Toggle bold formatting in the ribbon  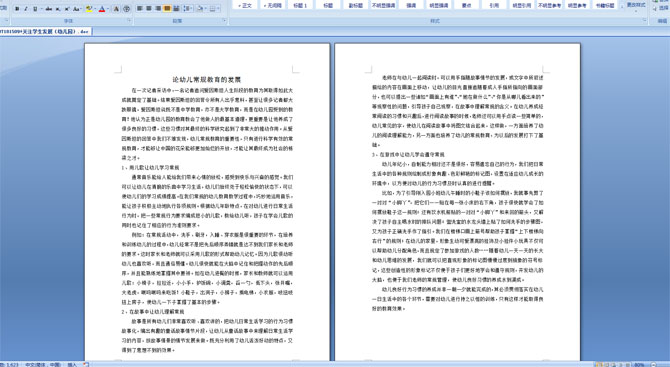click(x=17, y=9)
